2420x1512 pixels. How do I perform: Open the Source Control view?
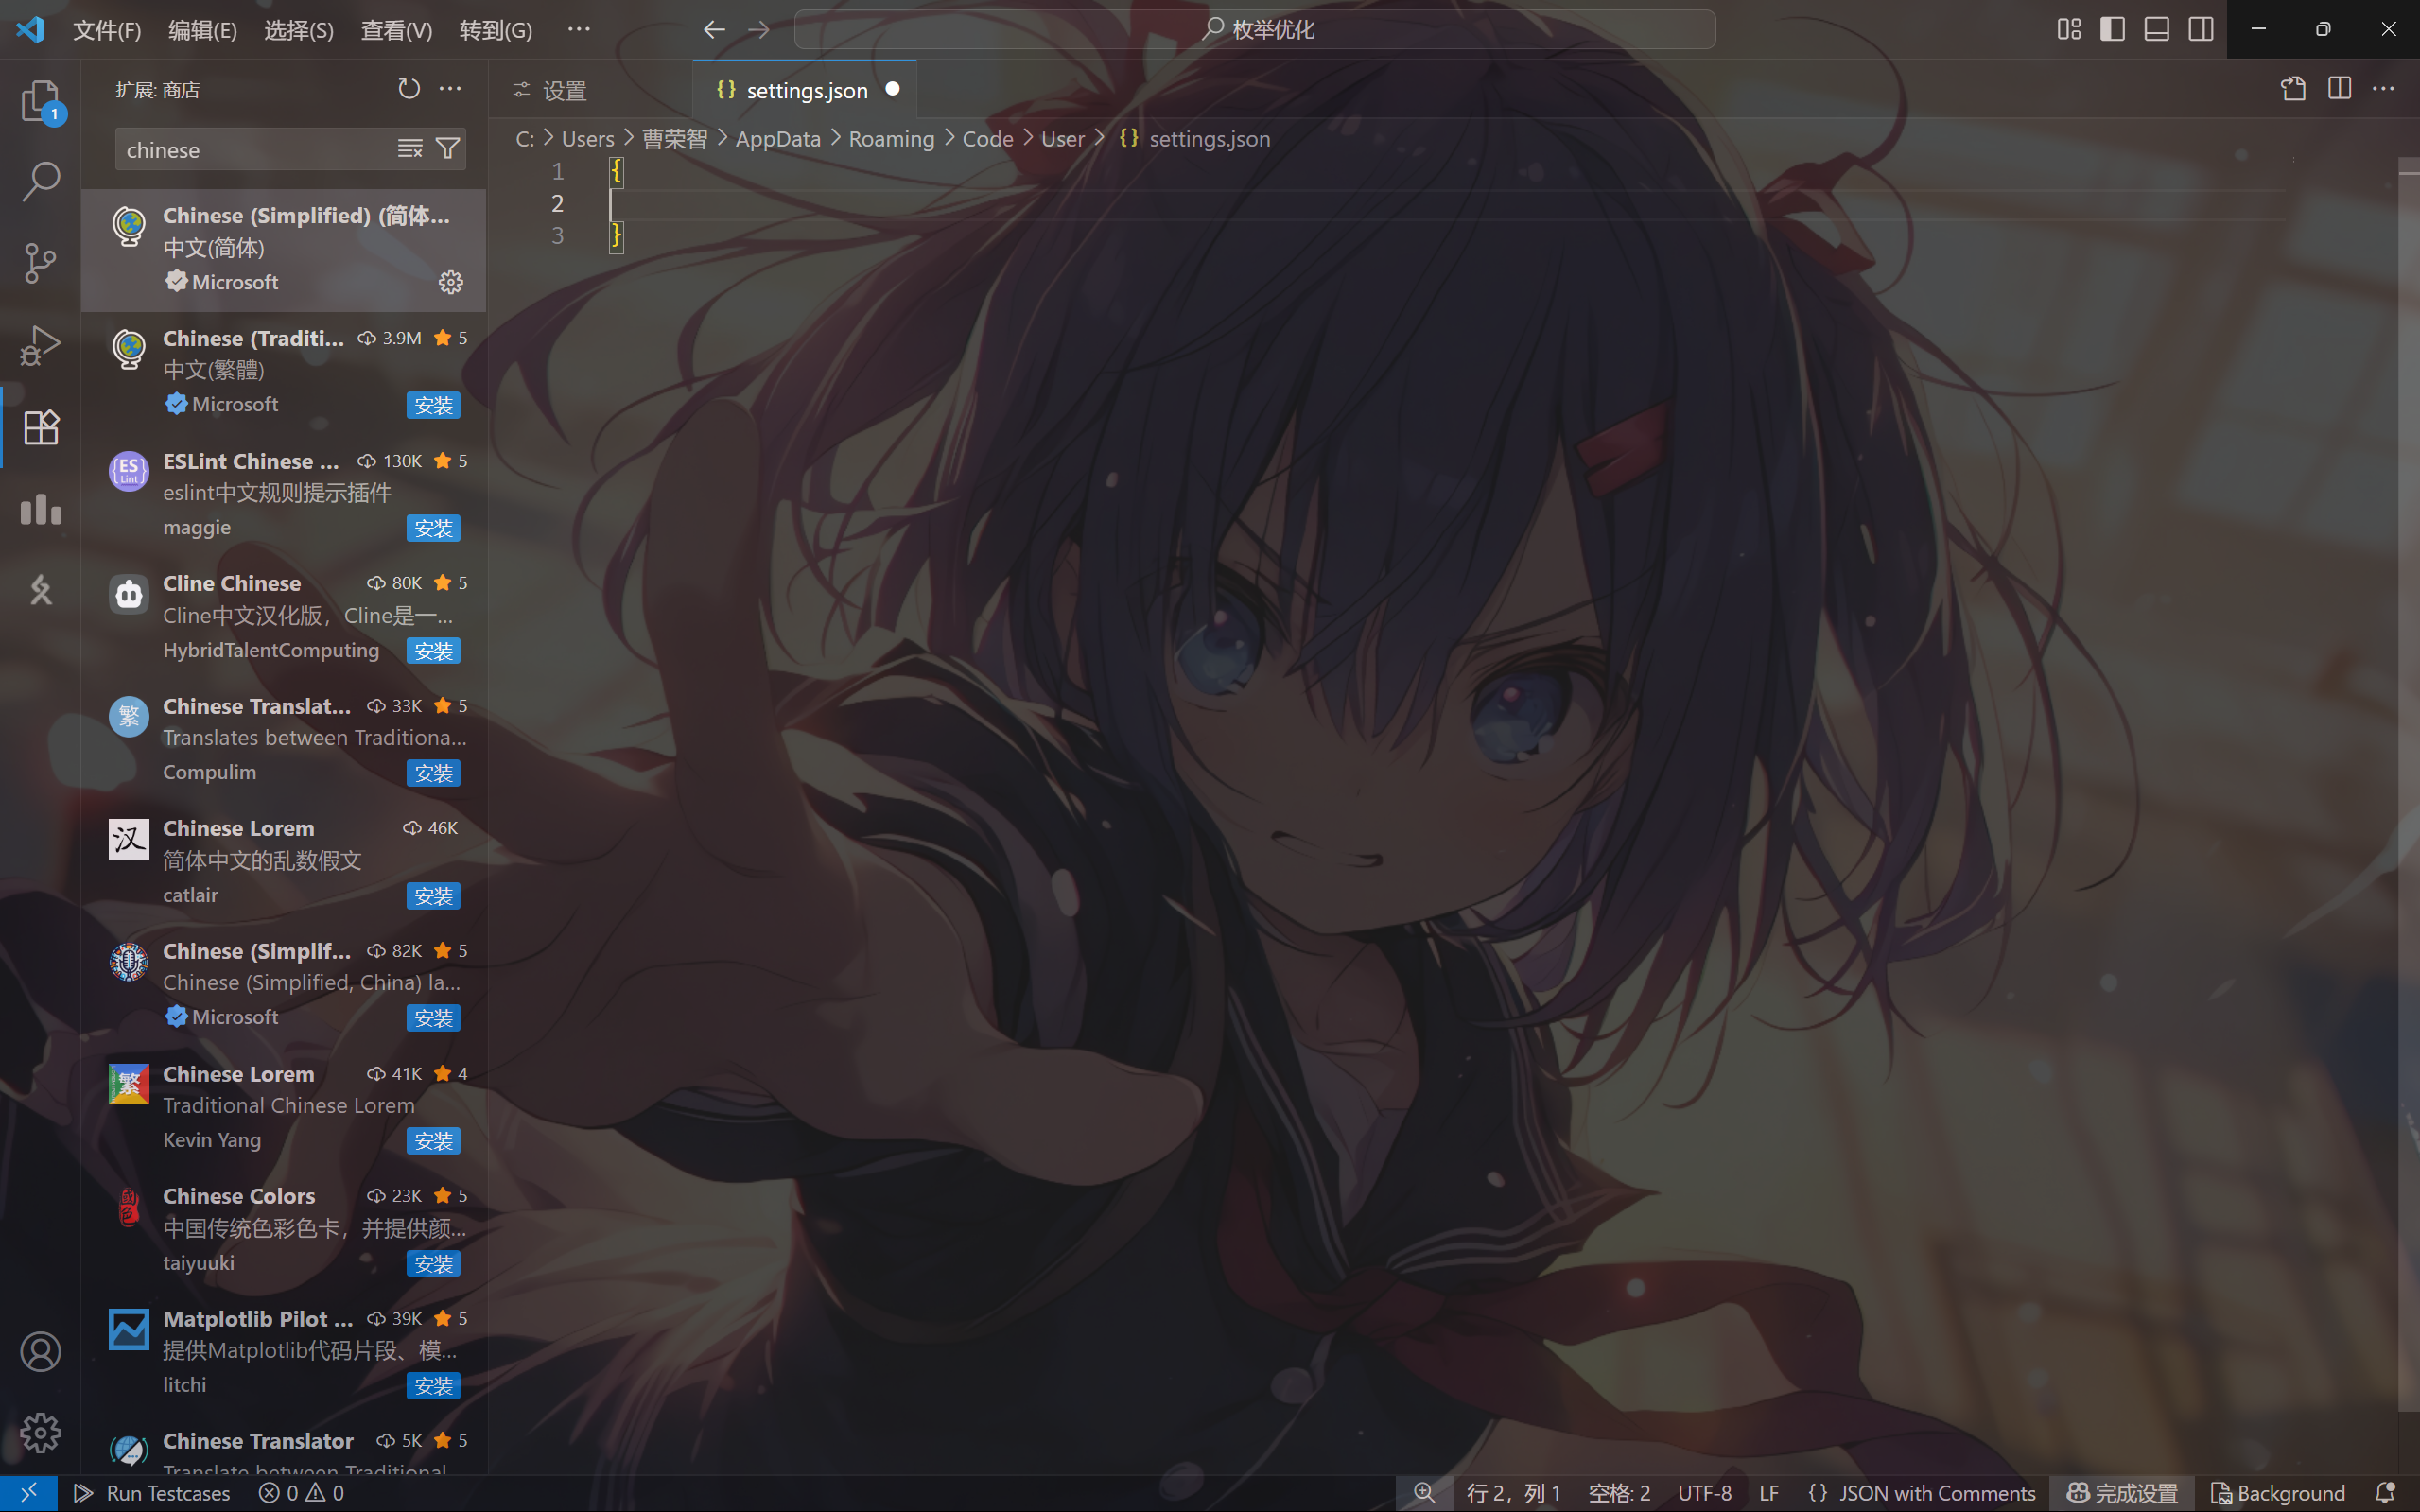click(x=41, y=263)
